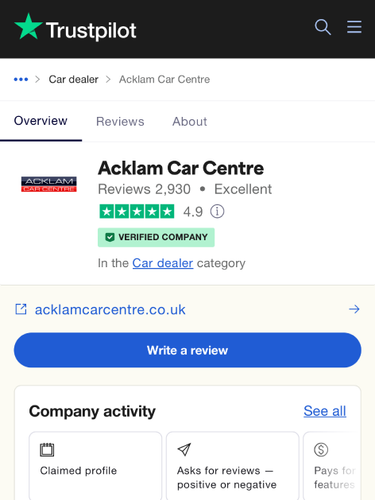Switch to the Reviews tab
The height and width of the screenshot is (500, 375).
(120, 121)
